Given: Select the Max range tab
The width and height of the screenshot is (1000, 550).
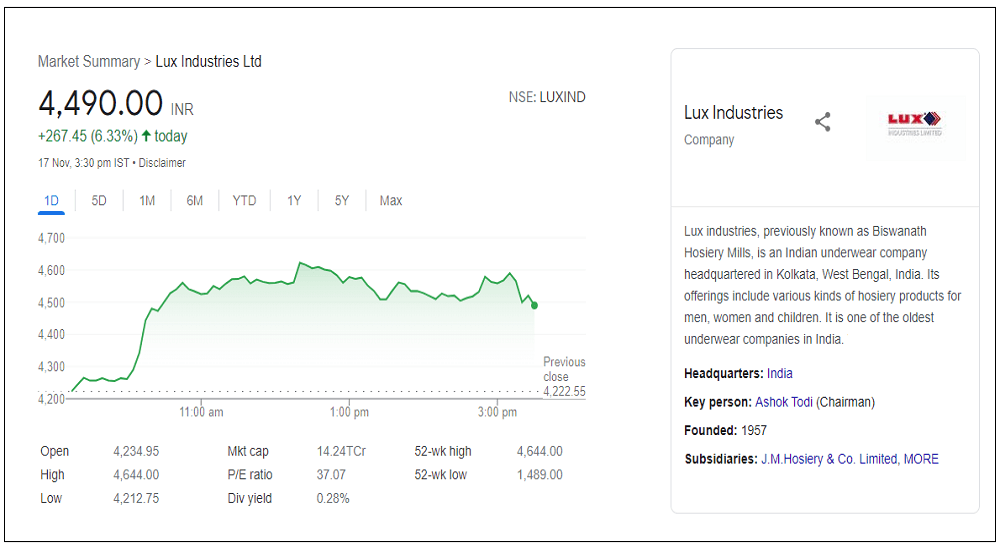Looking at the screenshot, I should click(x=391, y=200).
